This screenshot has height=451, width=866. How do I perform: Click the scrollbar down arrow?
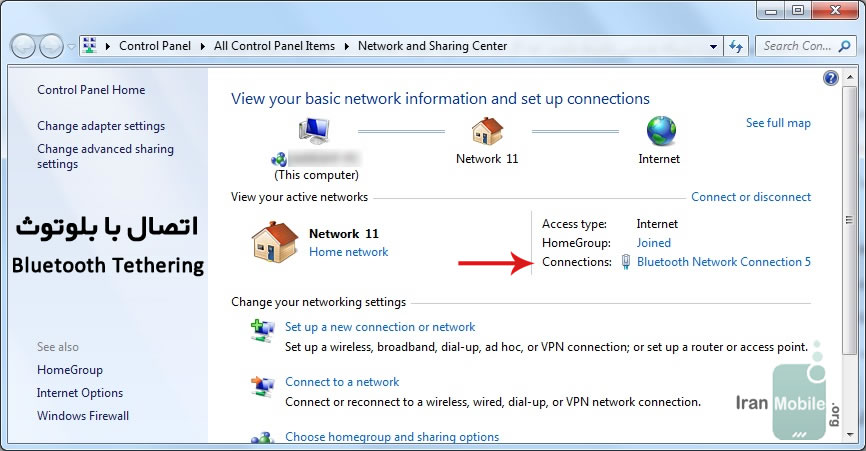849,436
